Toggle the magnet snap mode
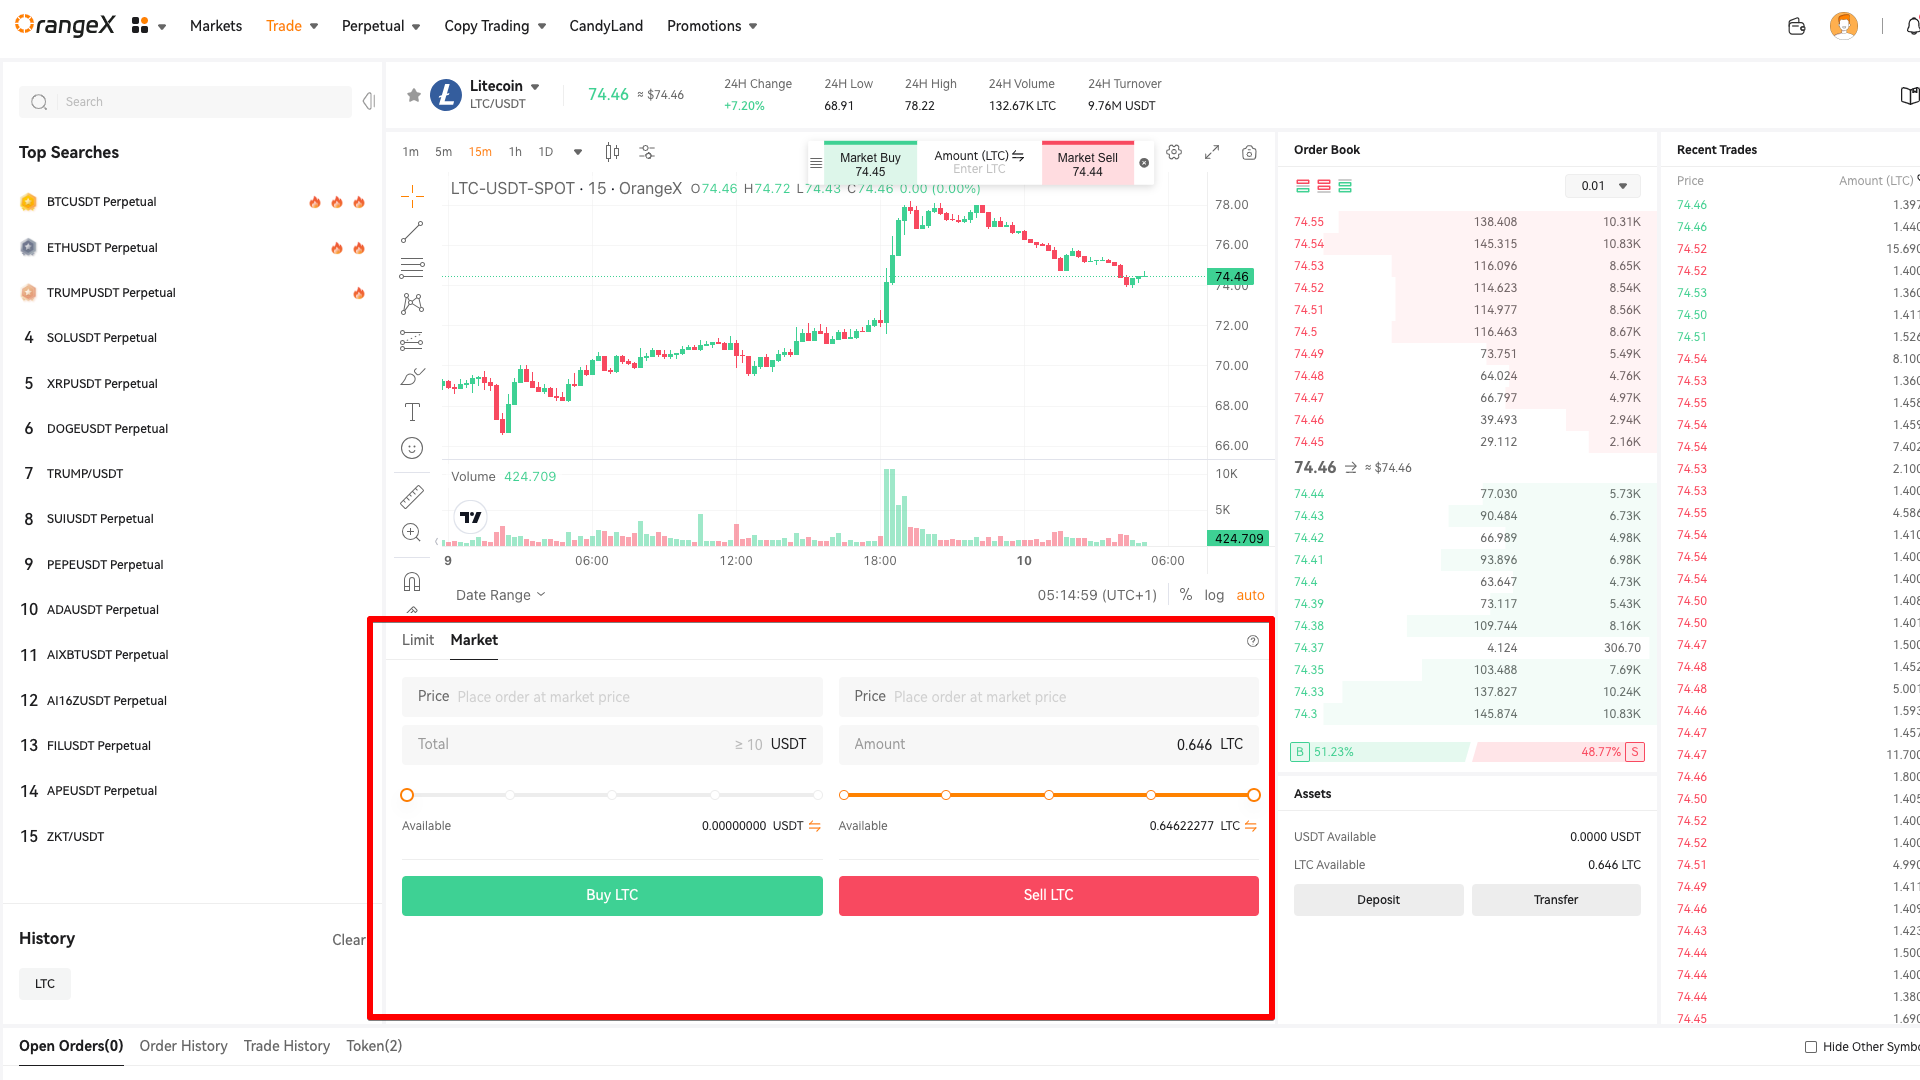The width and height of the screenshot is (1920, 1080). tap(412, 582)
